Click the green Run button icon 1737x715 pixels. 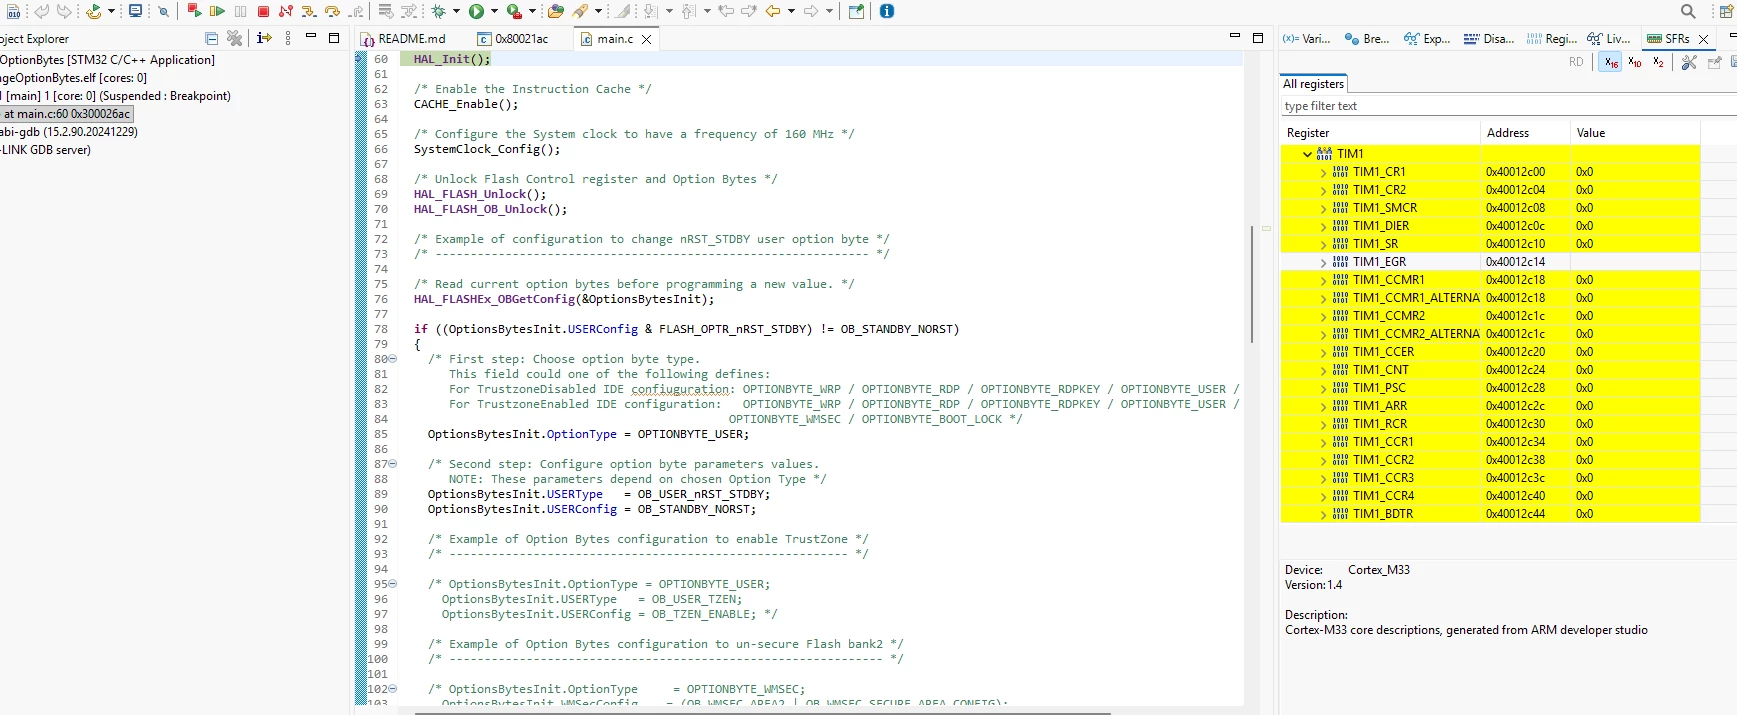point(476,11)
